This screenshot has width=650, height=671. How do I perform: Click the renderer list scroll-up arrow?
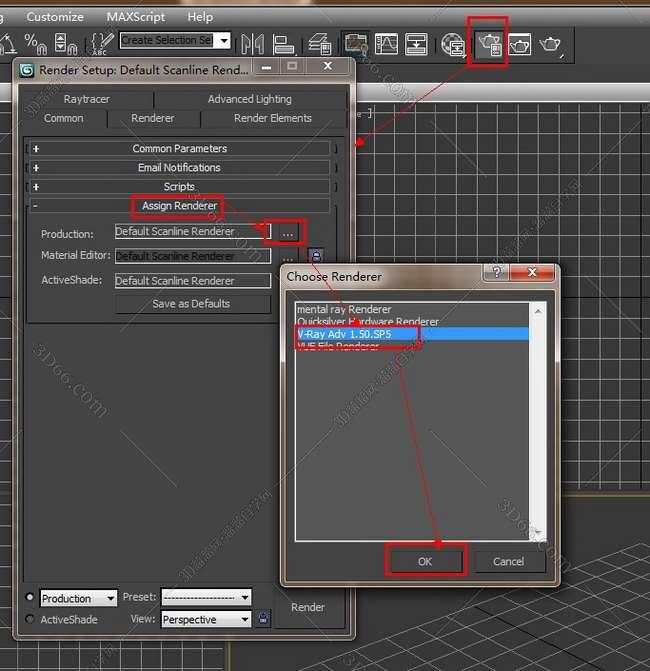(x=538, y=311)
